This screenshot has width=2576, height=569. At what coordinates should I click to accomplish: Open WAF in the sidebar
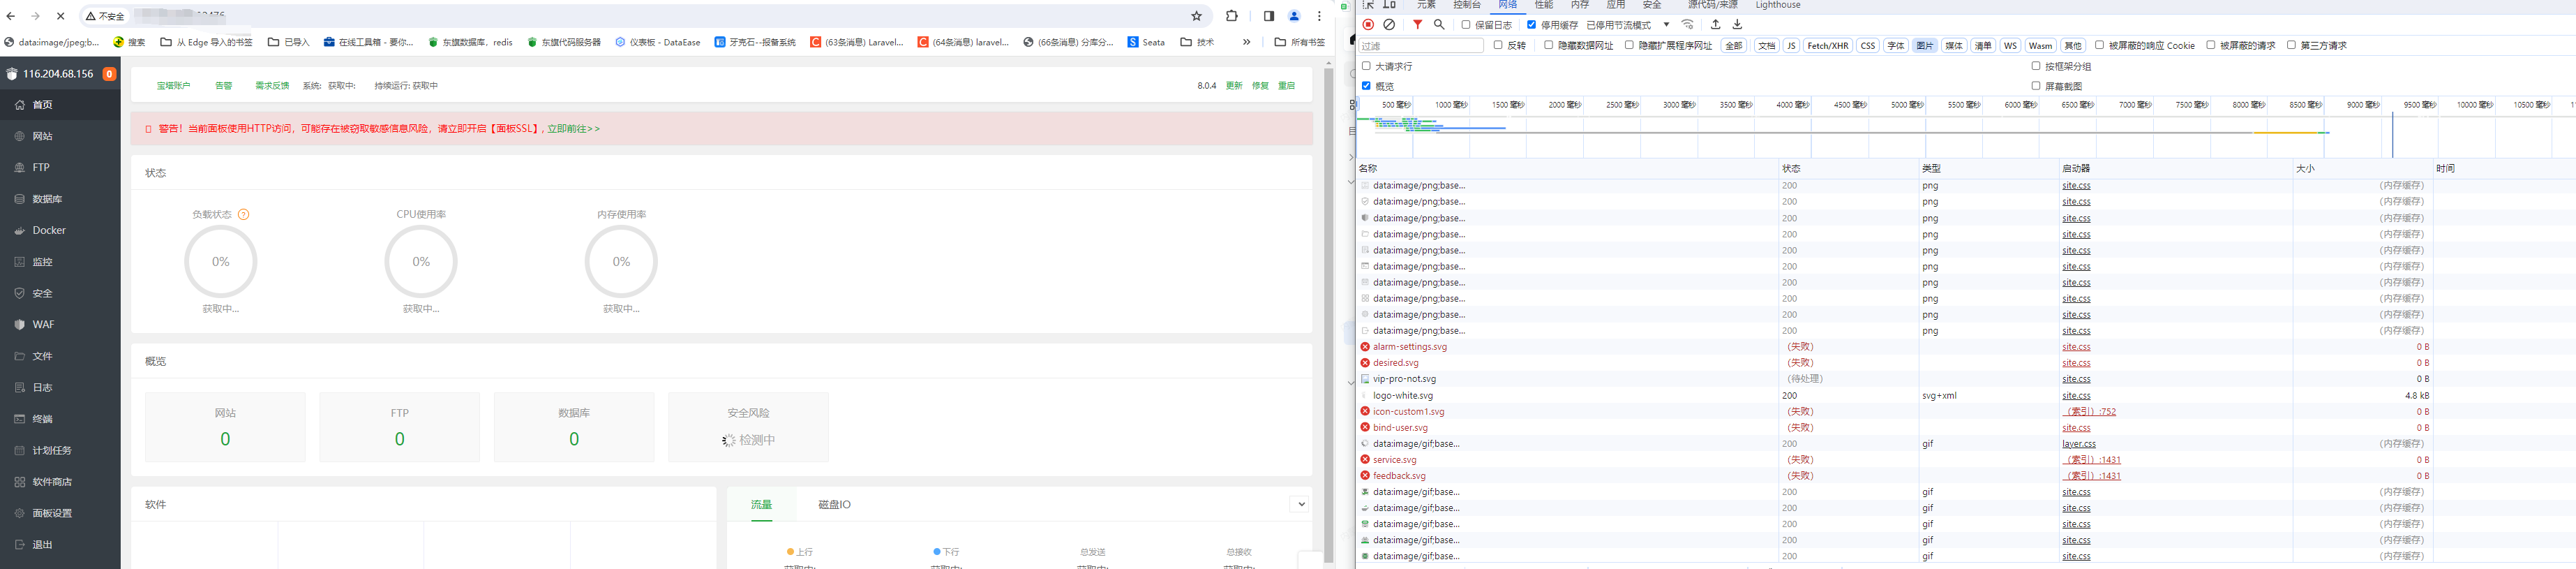point(60,324)
